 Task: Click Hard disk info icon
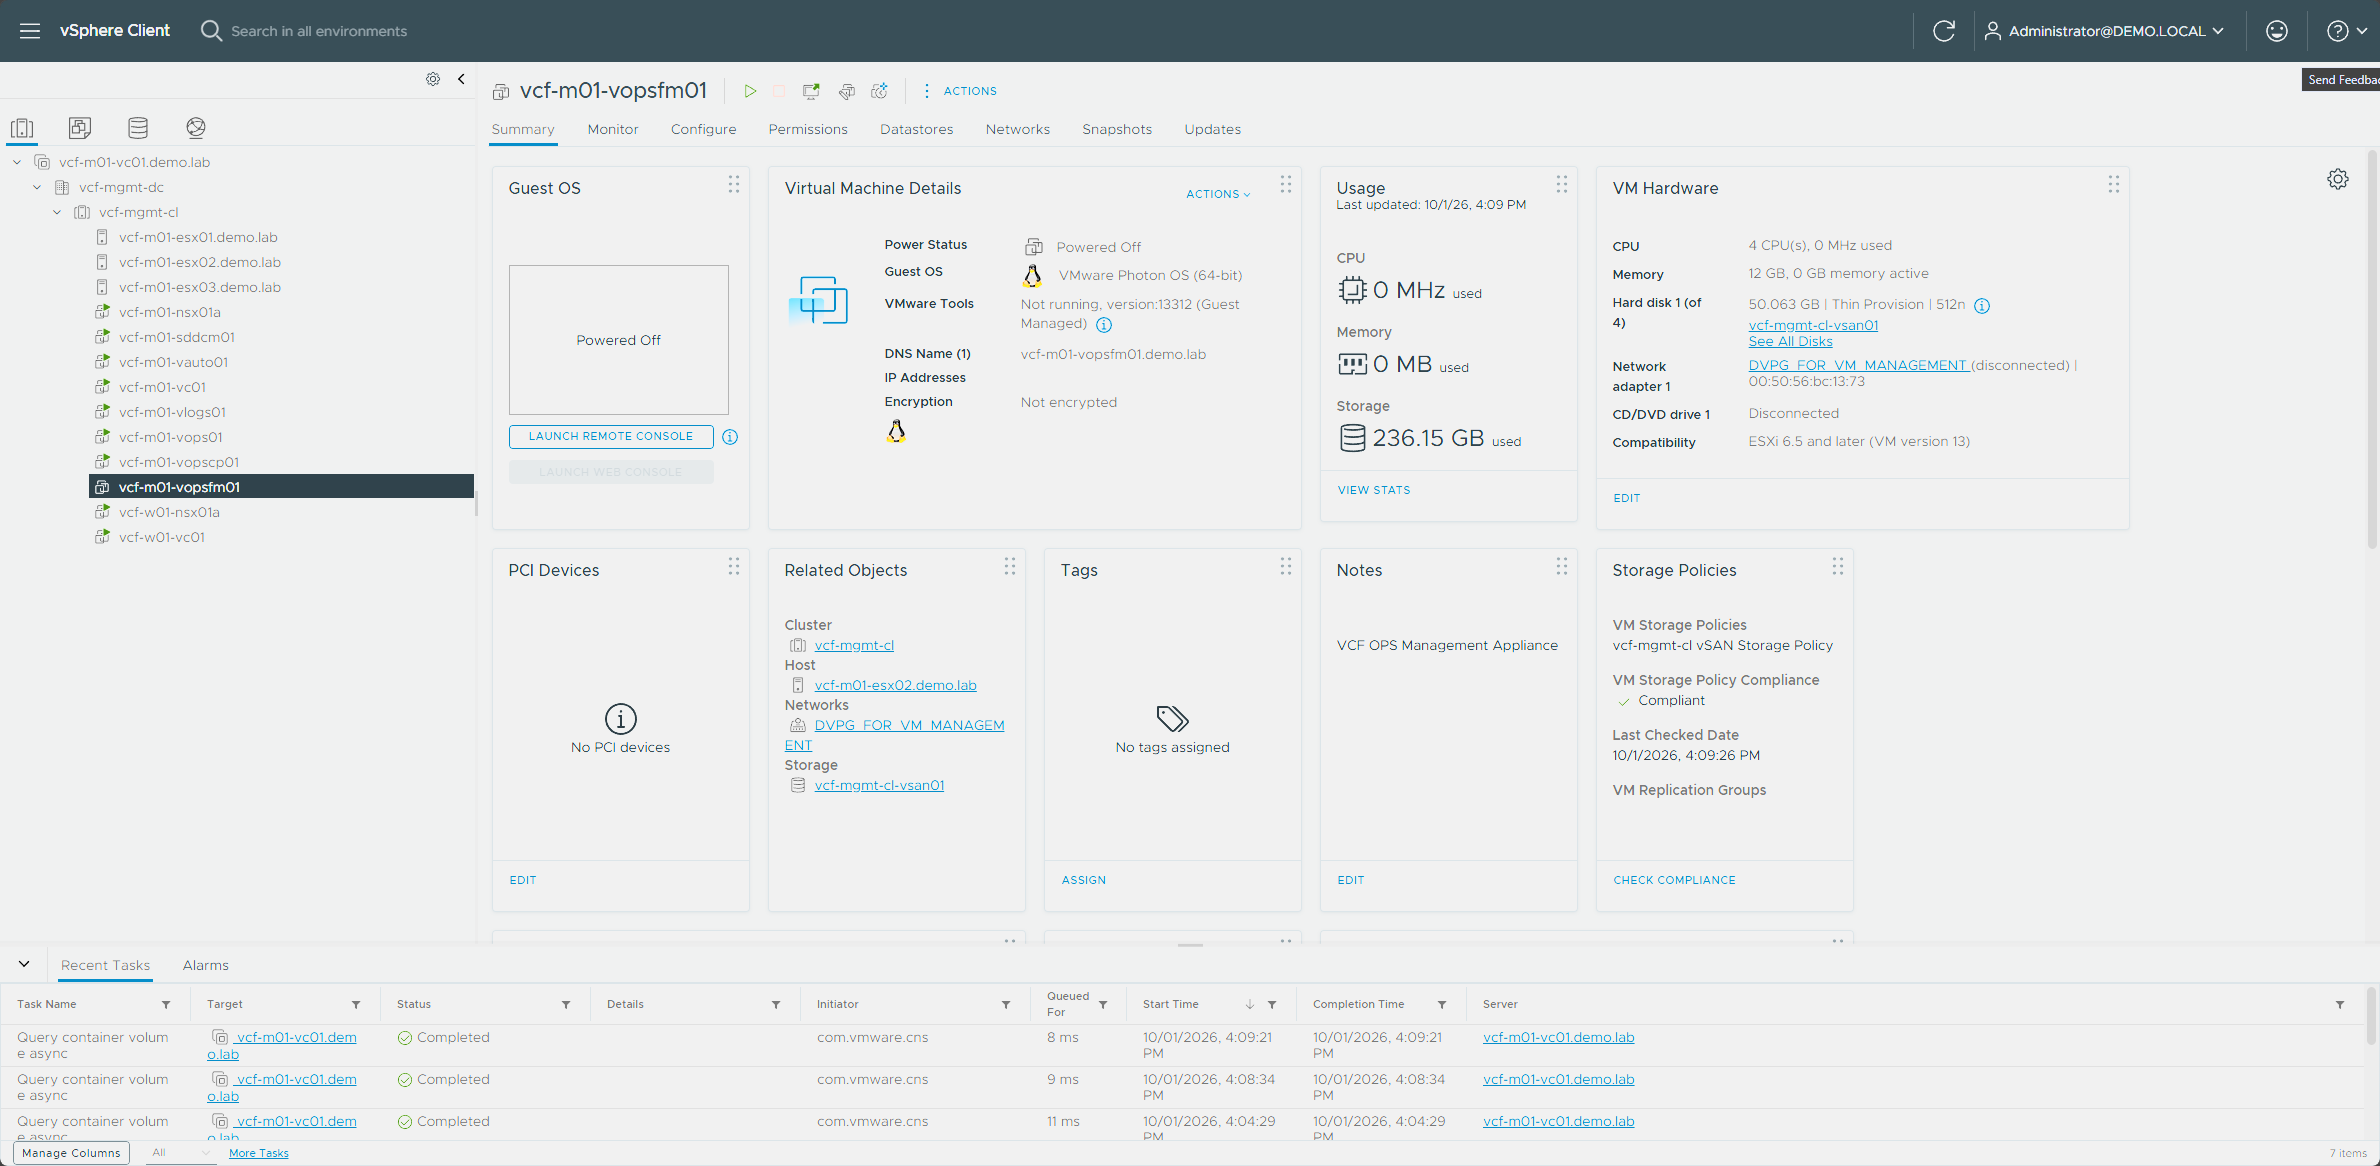[1982, 306]
